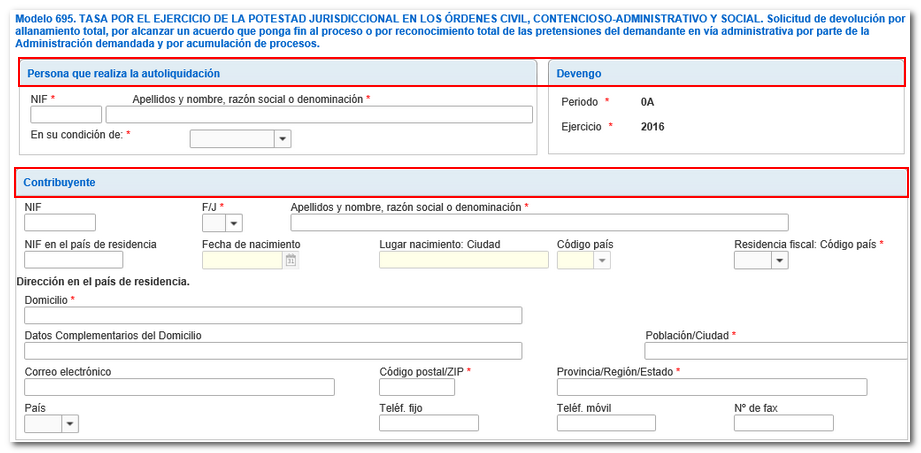The height and width of the screenshot is (453, 921).
Task: Click the Provincia/Región/Estado field
Action: pyautogui.click(x=711, y=387)
